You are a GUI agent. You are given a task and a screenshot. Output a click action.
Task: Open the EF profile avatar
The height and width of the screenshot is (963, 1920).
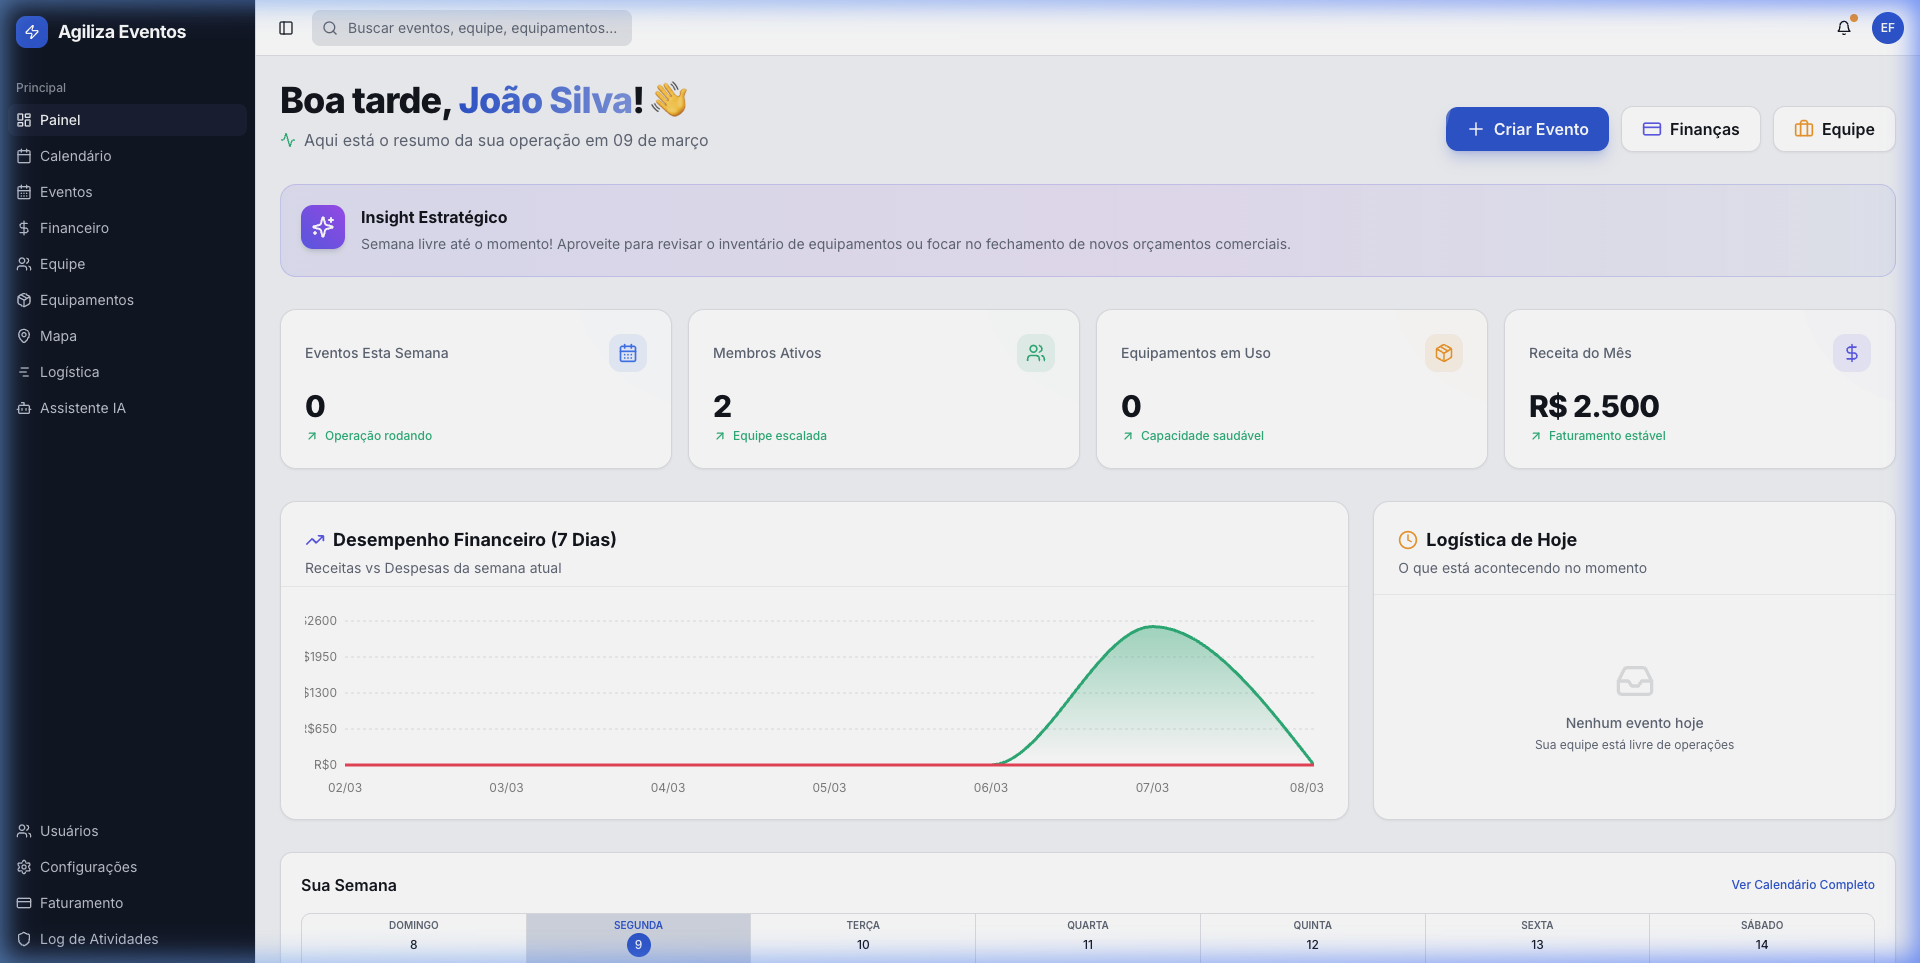tap(1888, 28)
